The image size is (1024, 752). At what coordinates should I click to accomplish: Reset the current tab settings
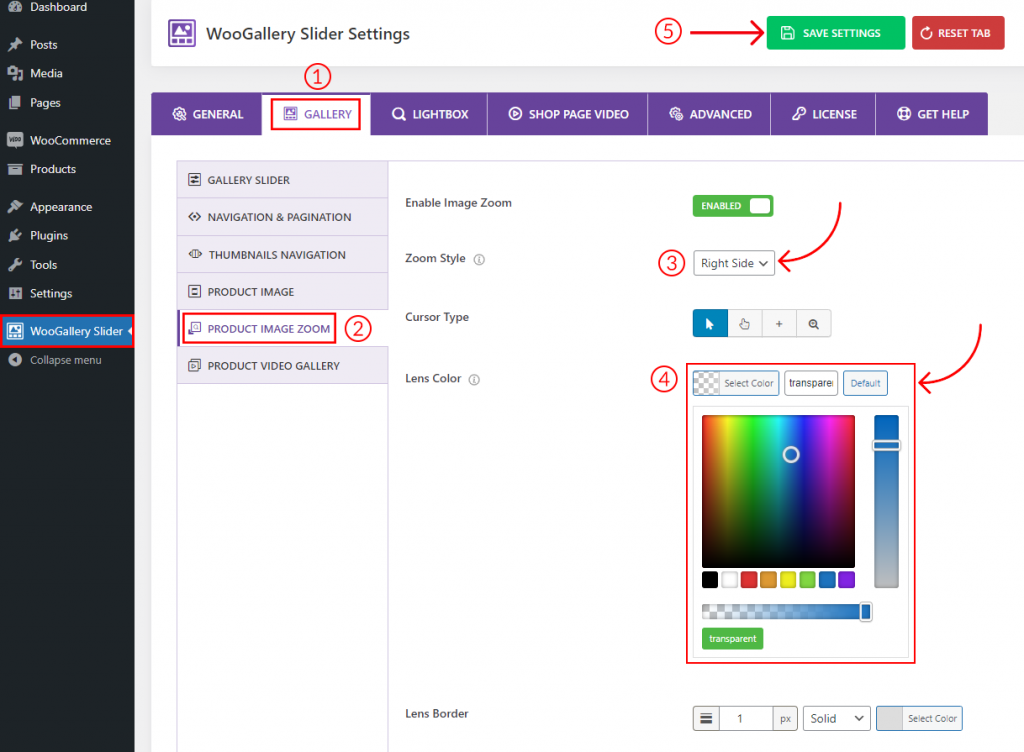click(x=957, y=33)
